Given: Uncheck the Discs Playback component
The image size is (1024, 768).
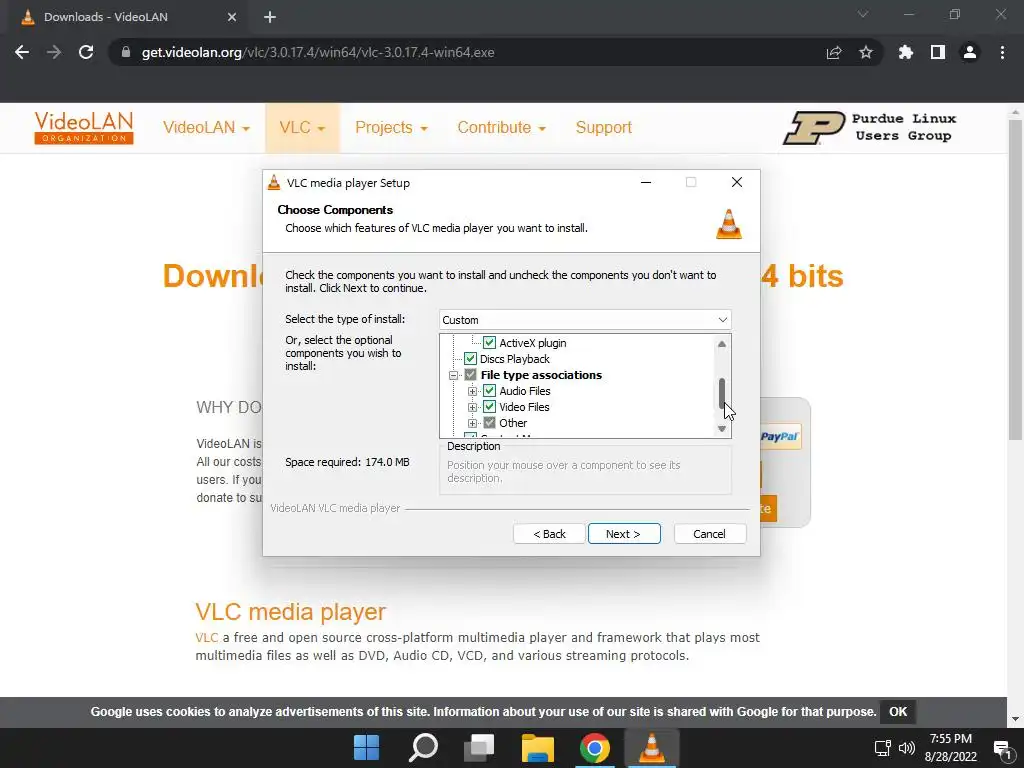Looking at the screenshot, I should [x=470, y=359].
